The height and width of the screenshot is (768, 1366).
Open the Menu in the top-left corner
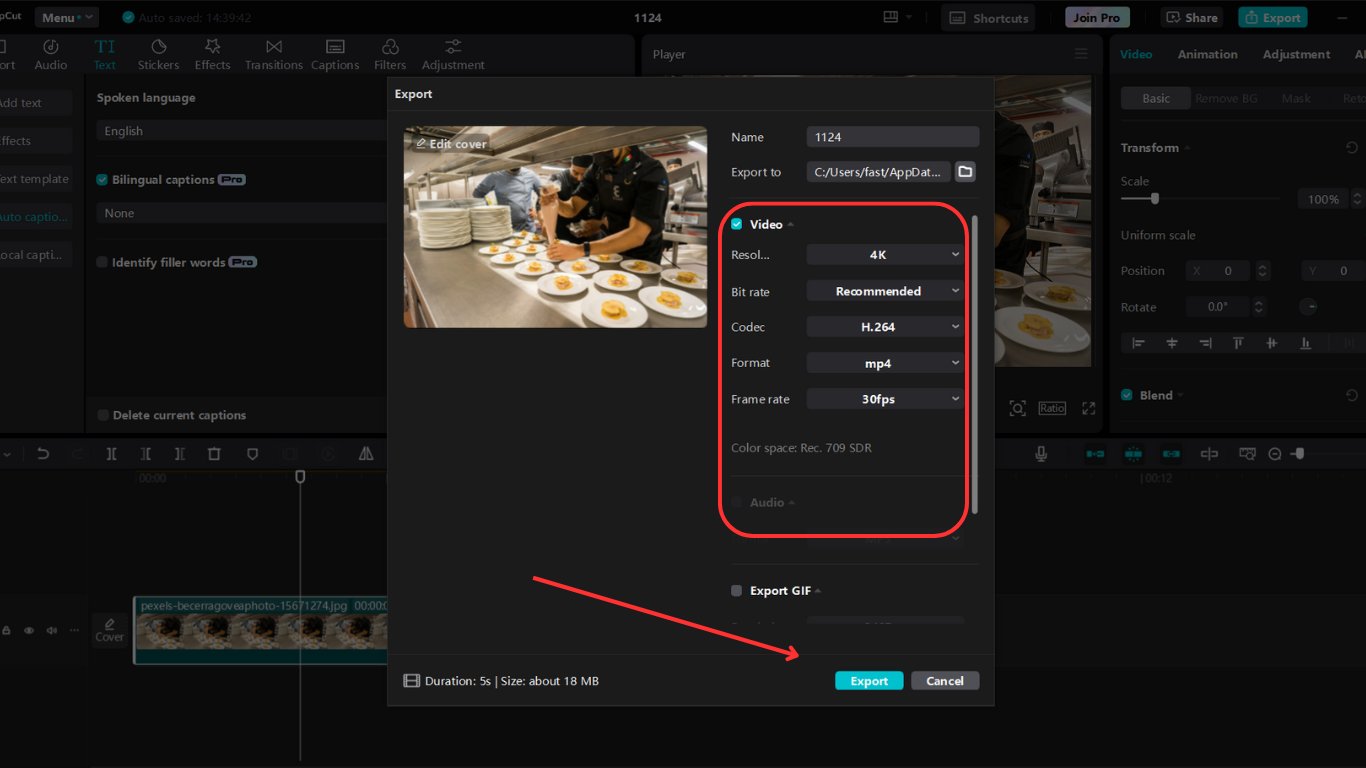pos(63,16)
